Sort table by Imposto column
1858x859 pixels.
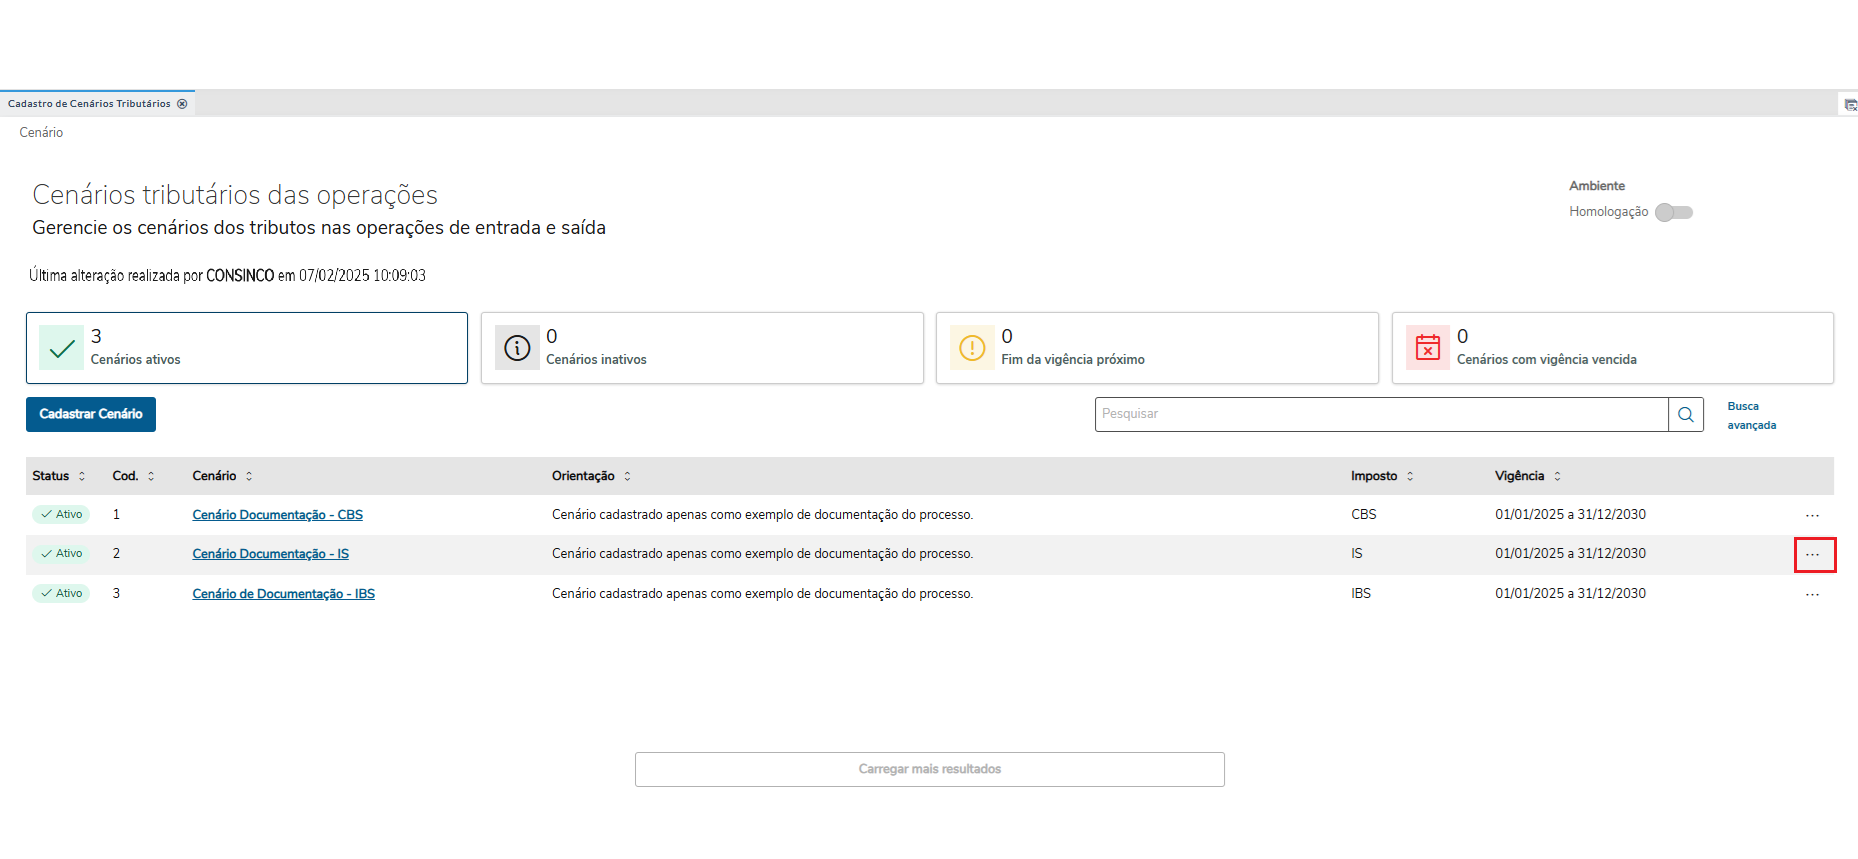pos(1410,477)
